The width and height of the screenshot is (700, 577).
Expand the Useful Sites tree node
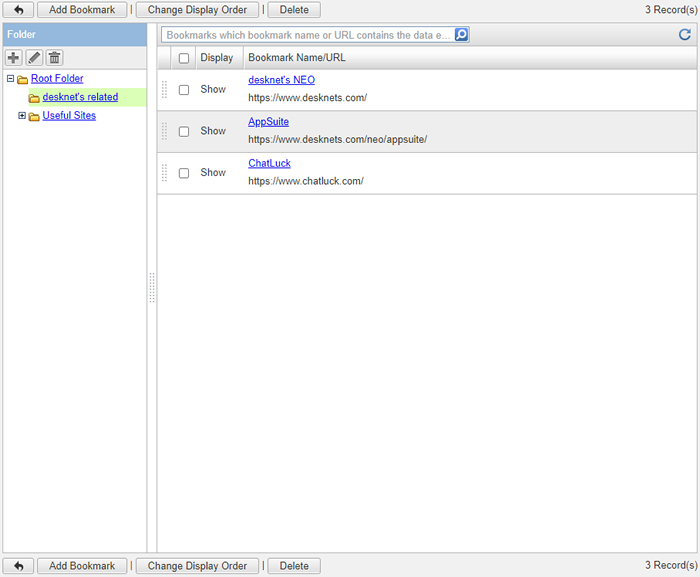[21, 116]
